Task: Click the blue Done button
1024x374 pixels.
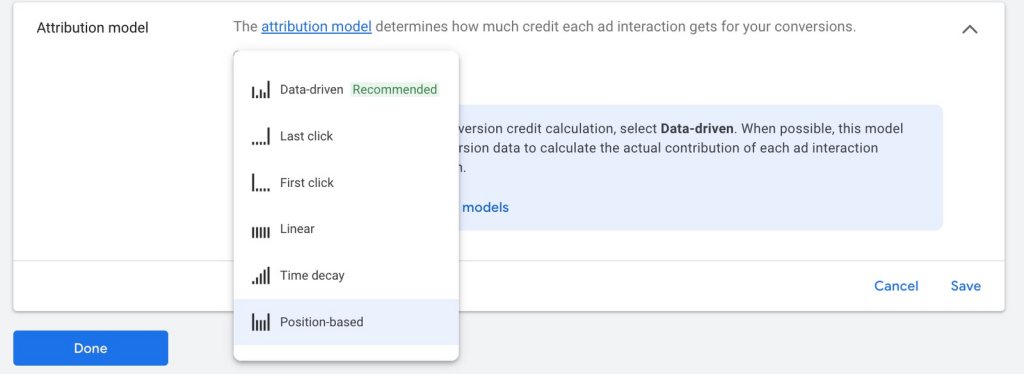Action: click(91, 348)
